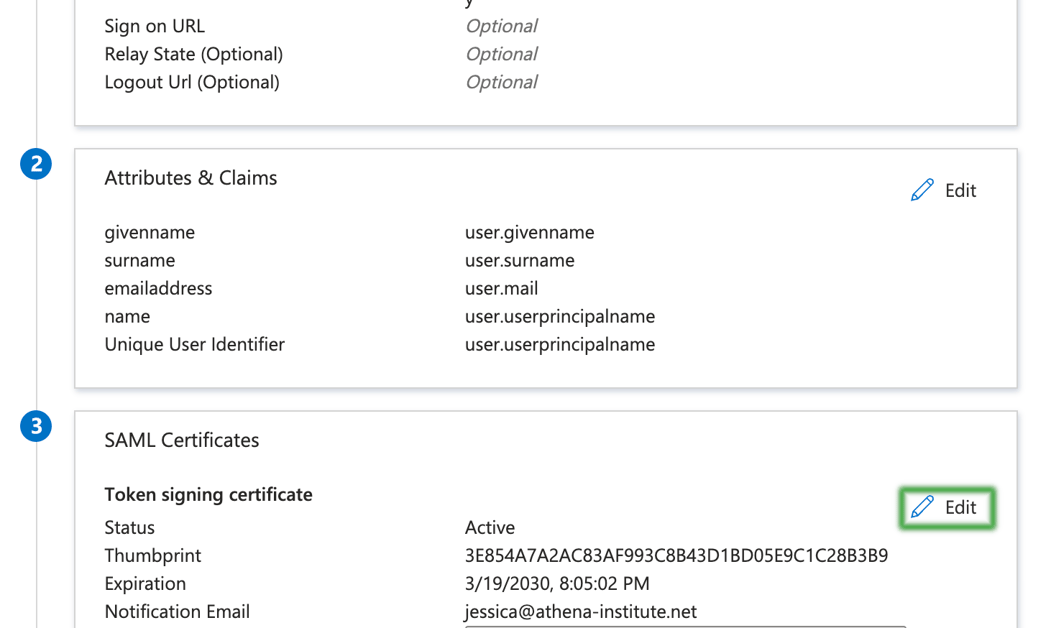Click the Token signing certificate subheading
The image size is (1051, 628).
[208, 494]
